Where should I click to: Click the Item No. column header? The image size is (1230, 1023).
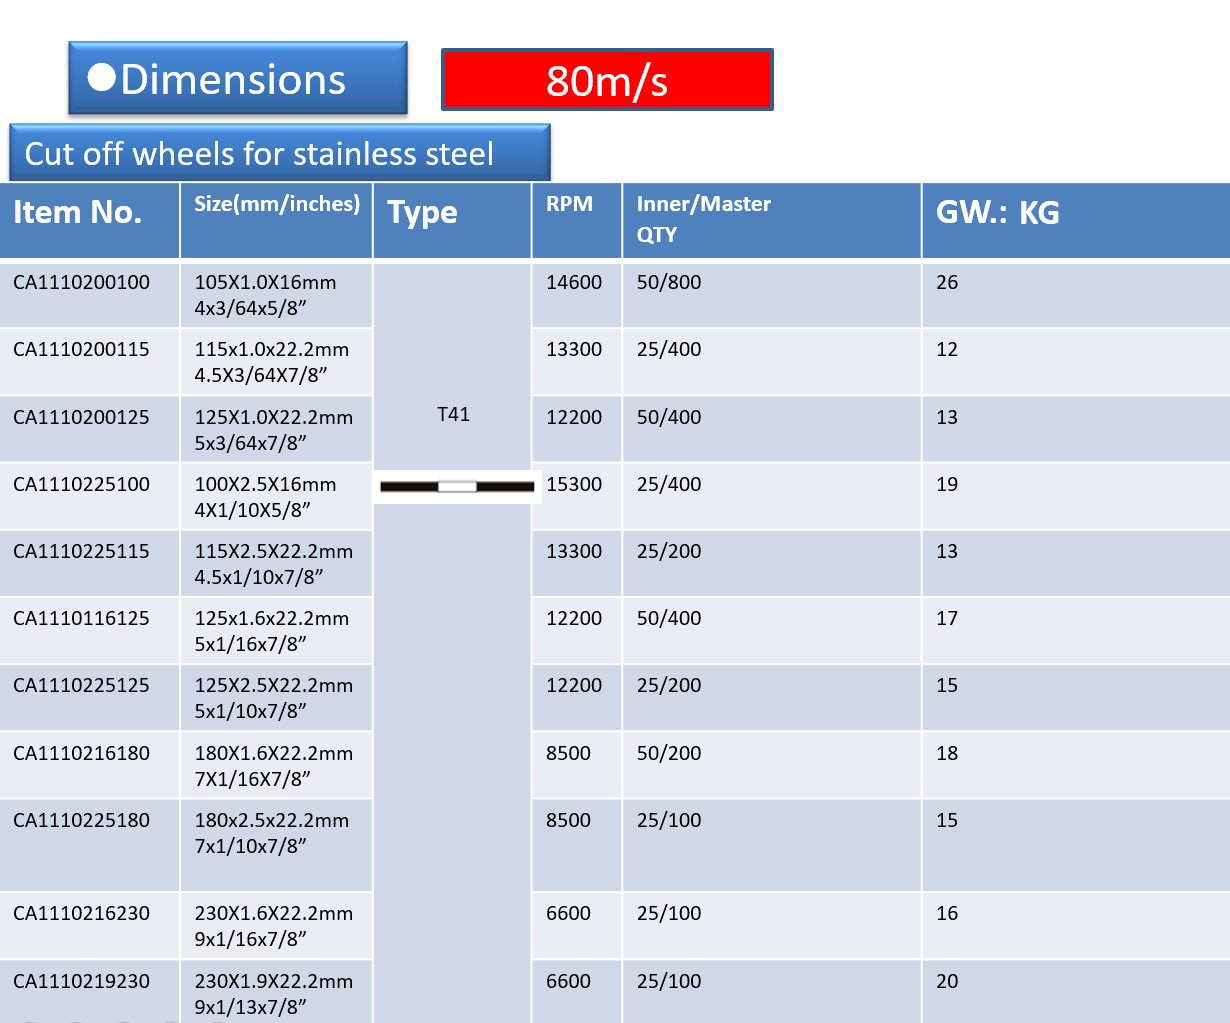click(x=78, y=213)
